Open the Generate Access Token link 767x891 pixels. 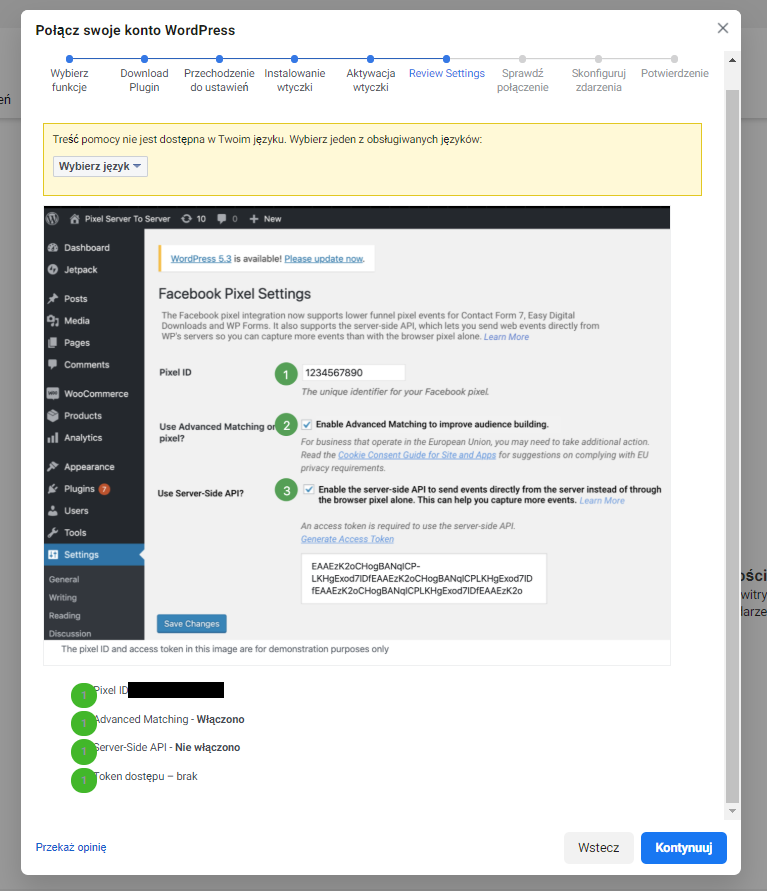(347, 539)
